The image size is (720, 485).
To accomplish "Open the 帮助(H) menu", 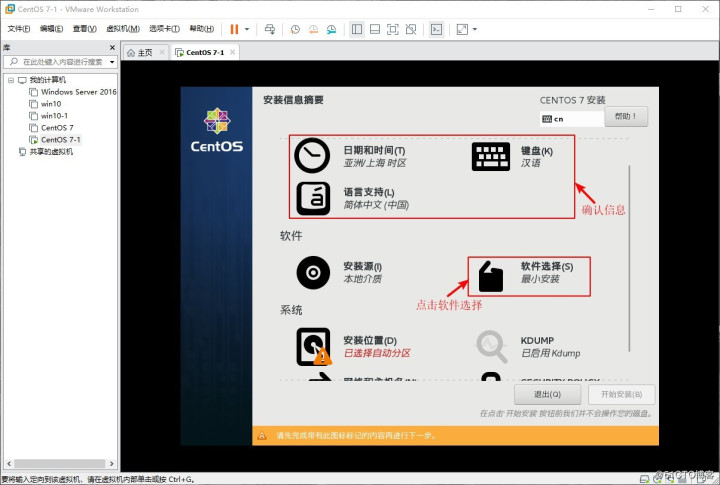I will (x=202, y=29).
